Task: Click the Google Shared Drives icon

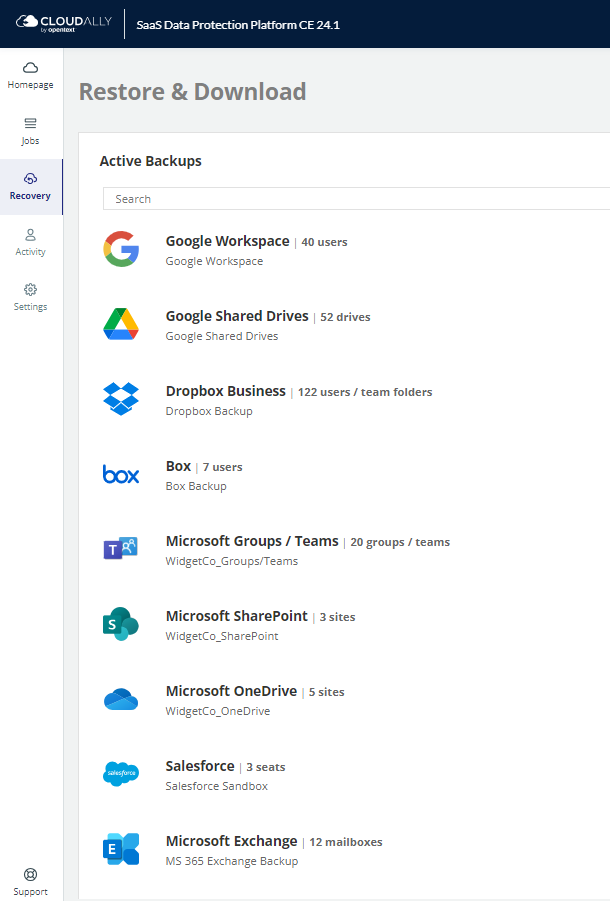Action: pyautogui.click(x=121, y=324)
